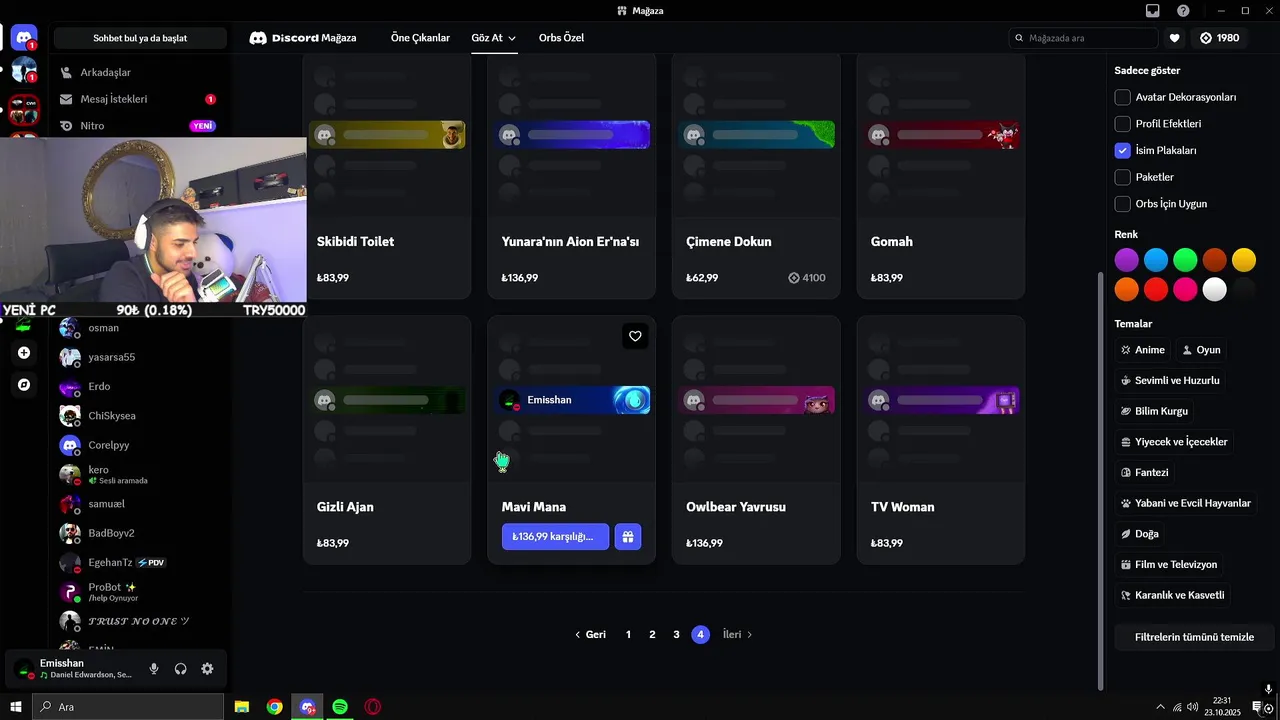Open Discord Mağaza logo link

(x=302, y=38)
